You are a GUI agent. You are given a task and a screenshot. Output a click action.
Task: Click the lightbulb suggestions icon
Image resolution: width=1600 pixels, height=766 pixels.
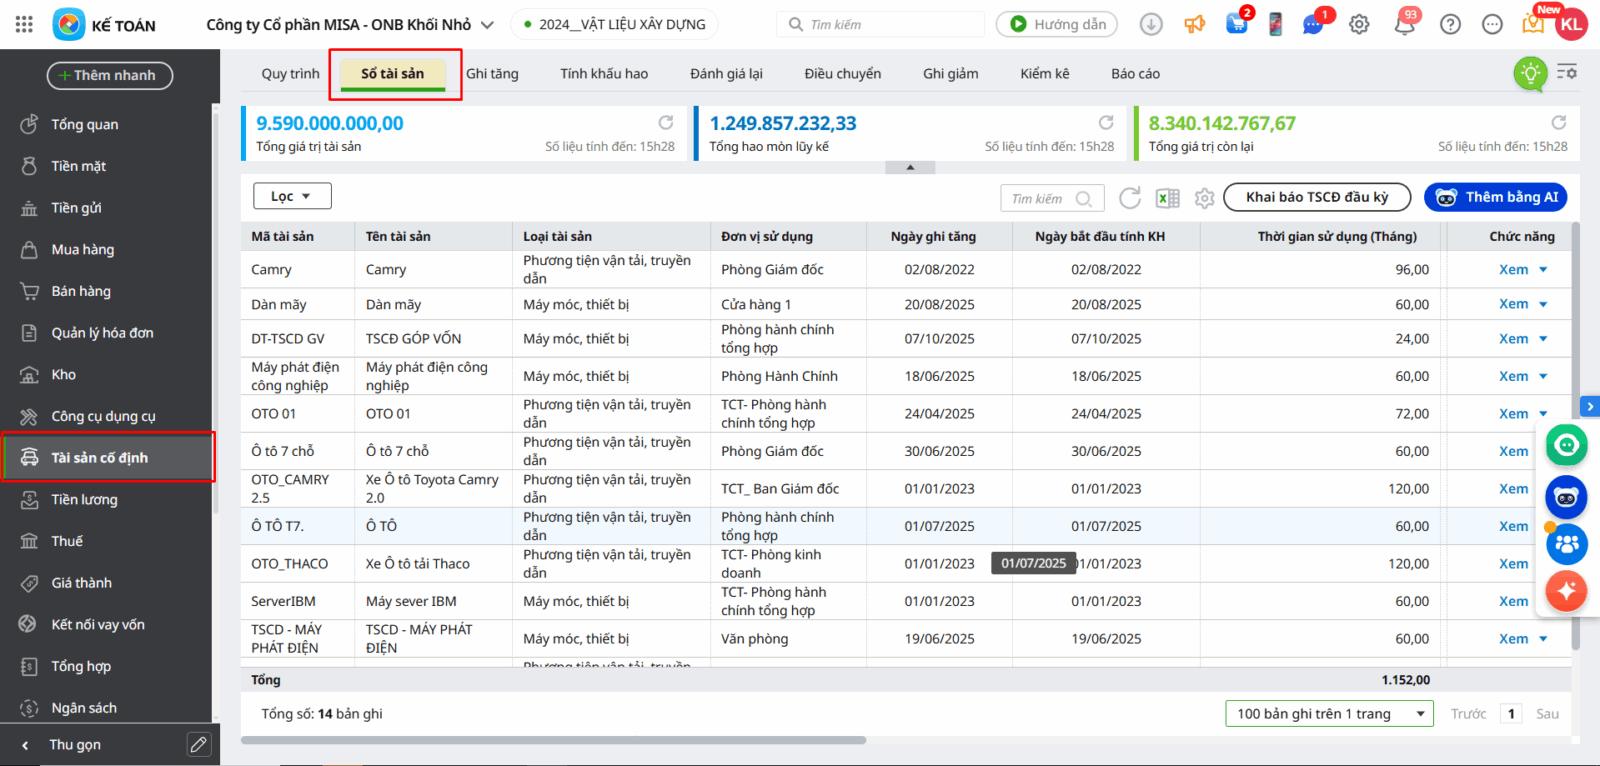point(1530,73)
